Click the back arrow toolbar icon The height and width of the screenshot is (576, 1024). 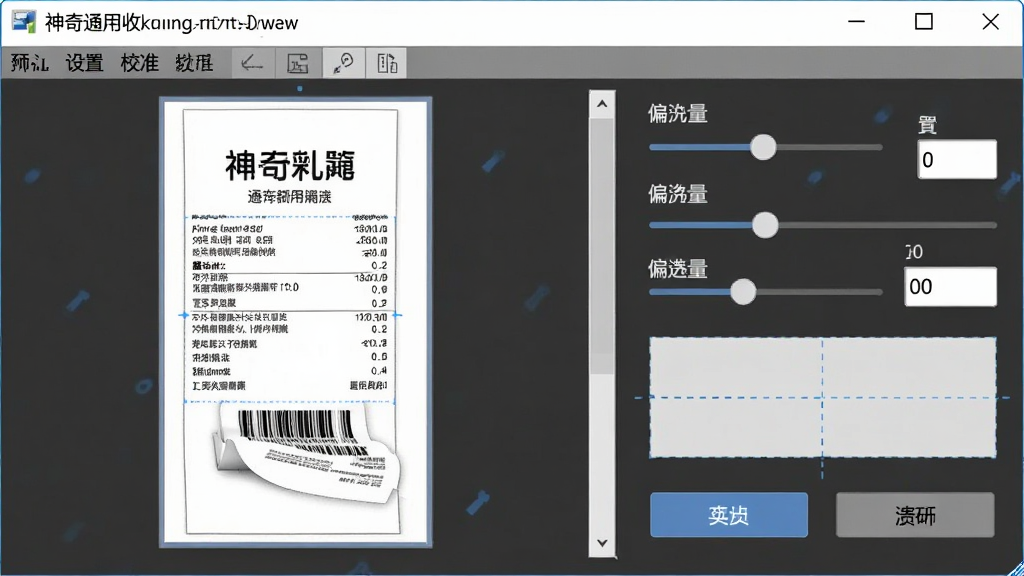(x=253, y=63)
